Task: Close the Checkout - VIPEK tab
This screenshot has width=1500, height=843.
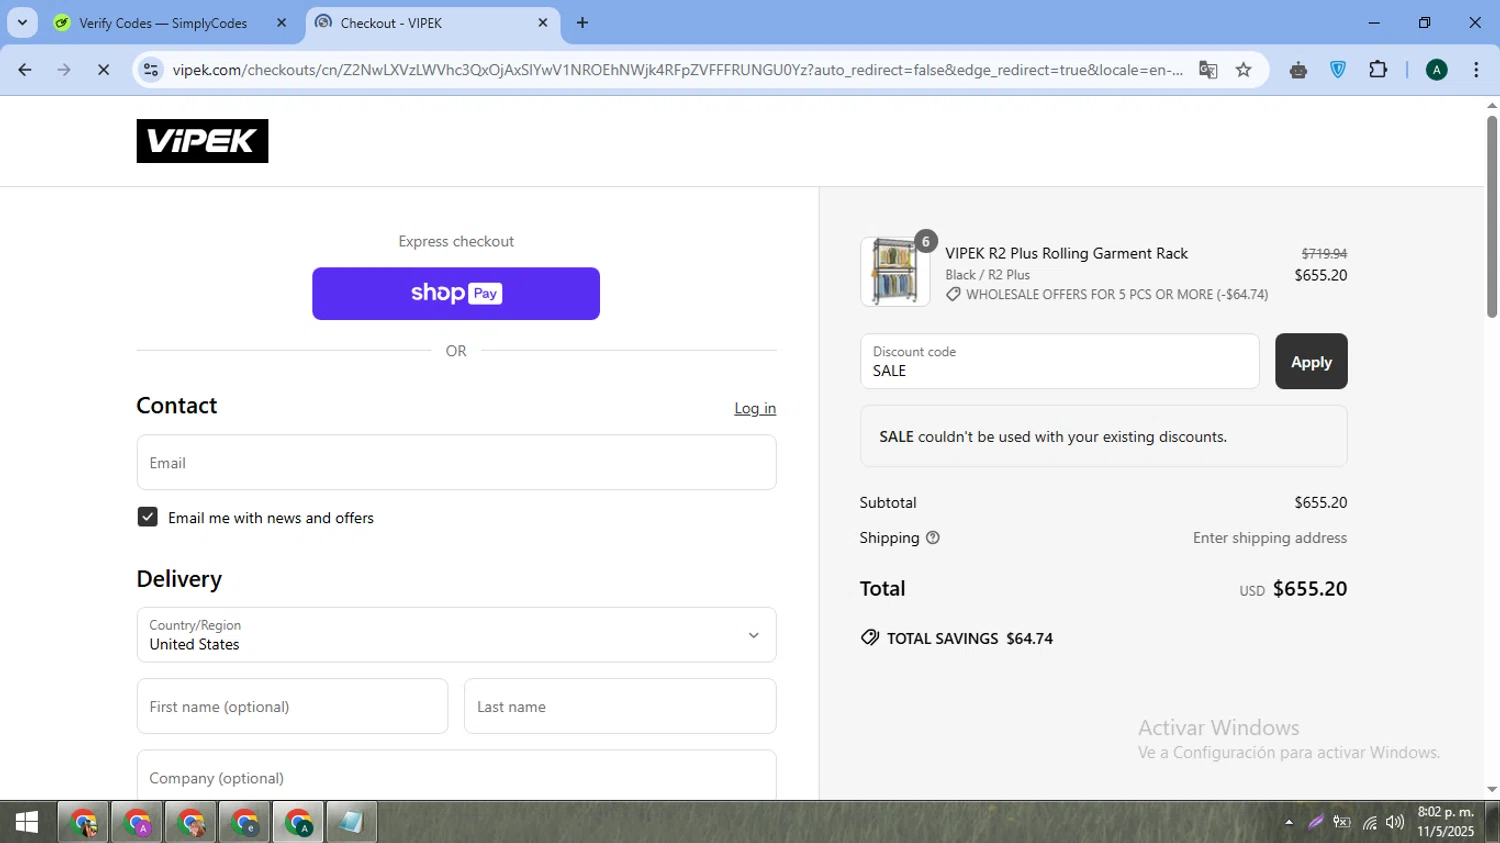Action: 543,23
